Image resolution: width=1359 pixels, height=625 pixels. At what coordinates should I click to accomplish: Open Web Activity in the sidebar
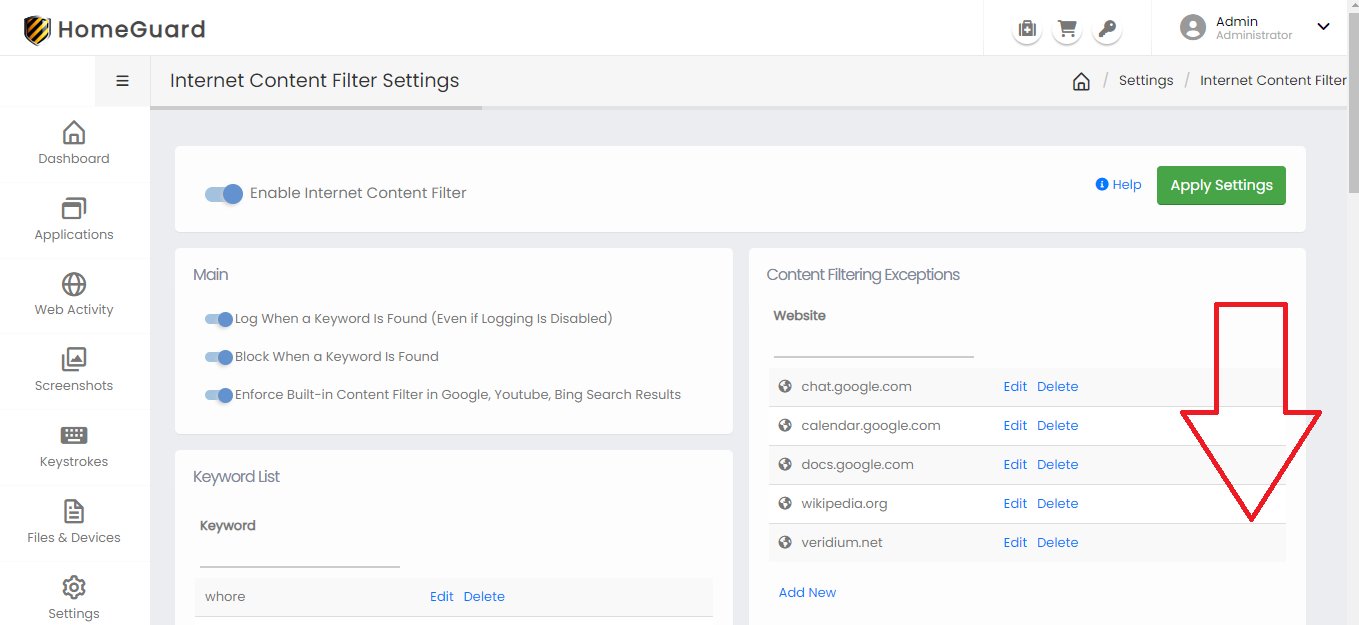pyautogui.click(x=74, y=295)
